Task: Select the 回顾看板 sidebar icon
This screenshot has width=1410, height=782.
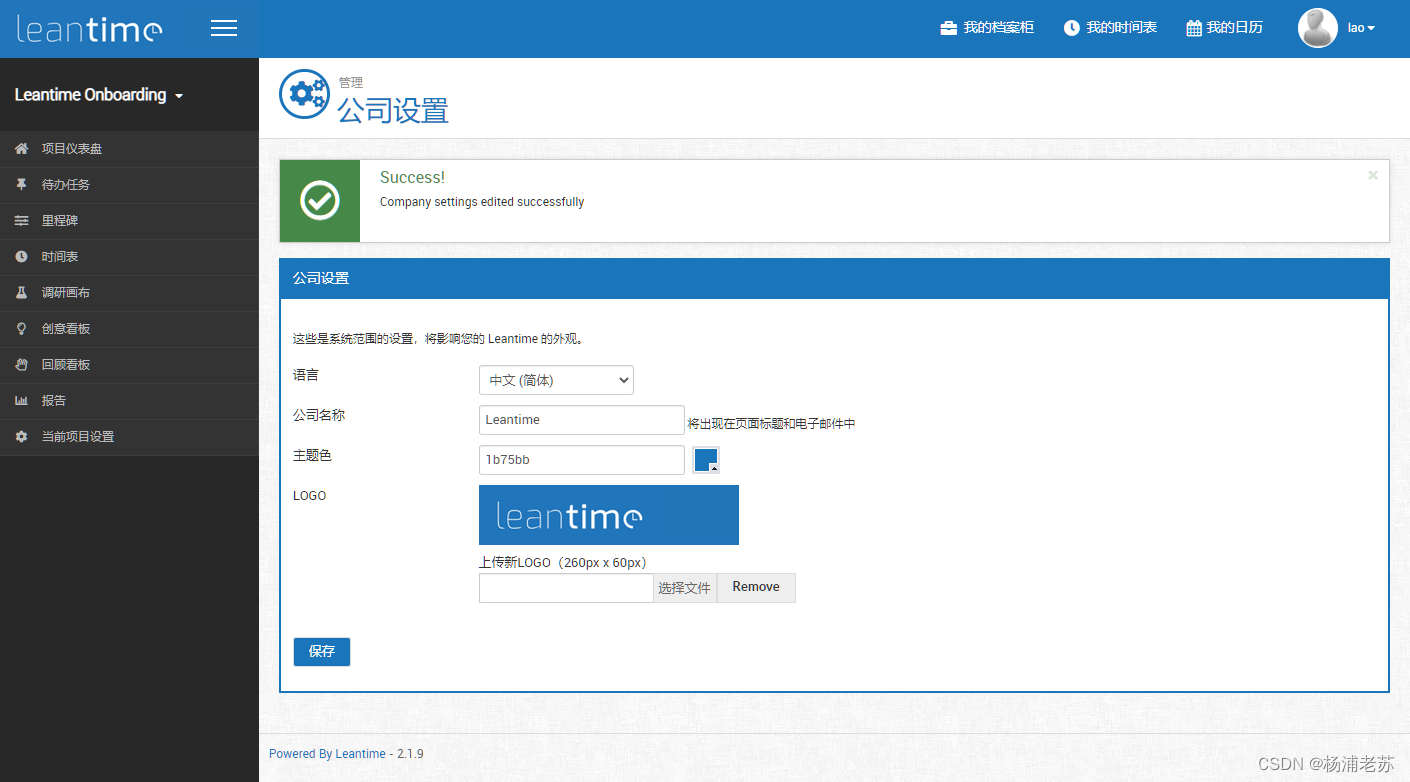Action: (20, 365)
